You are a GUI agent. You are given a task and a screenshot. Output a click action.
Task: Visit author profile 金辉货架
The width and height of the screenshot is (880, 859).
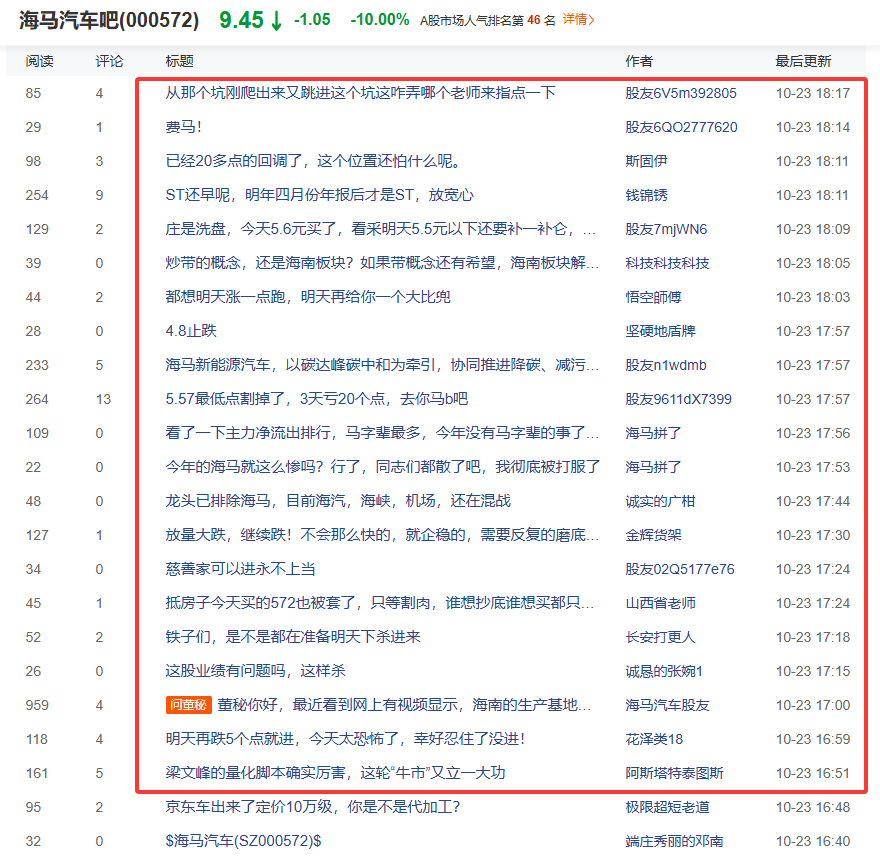pyautogui.click(x=653, y=535)
